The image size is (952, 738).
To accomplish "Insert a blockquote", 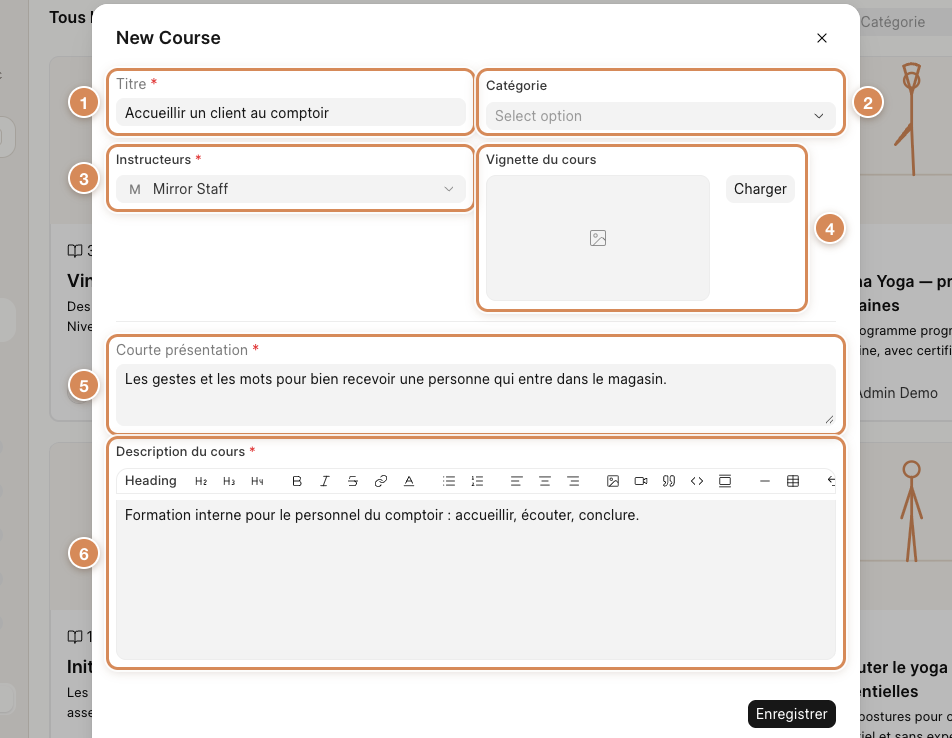I will tap(668, 481).
